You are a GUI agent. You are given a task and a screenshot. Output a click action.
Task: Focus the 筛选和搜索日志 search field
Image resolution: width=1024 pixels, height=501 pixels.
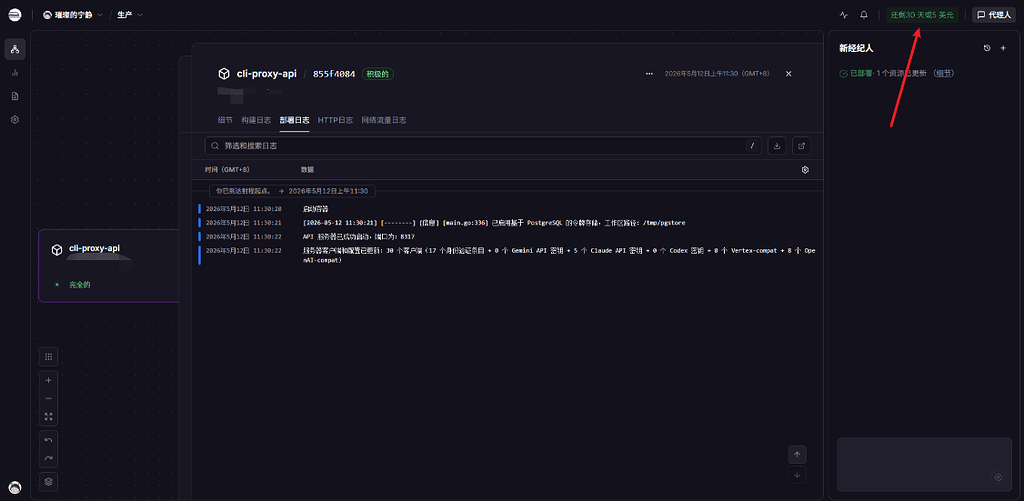pos(483,146)
